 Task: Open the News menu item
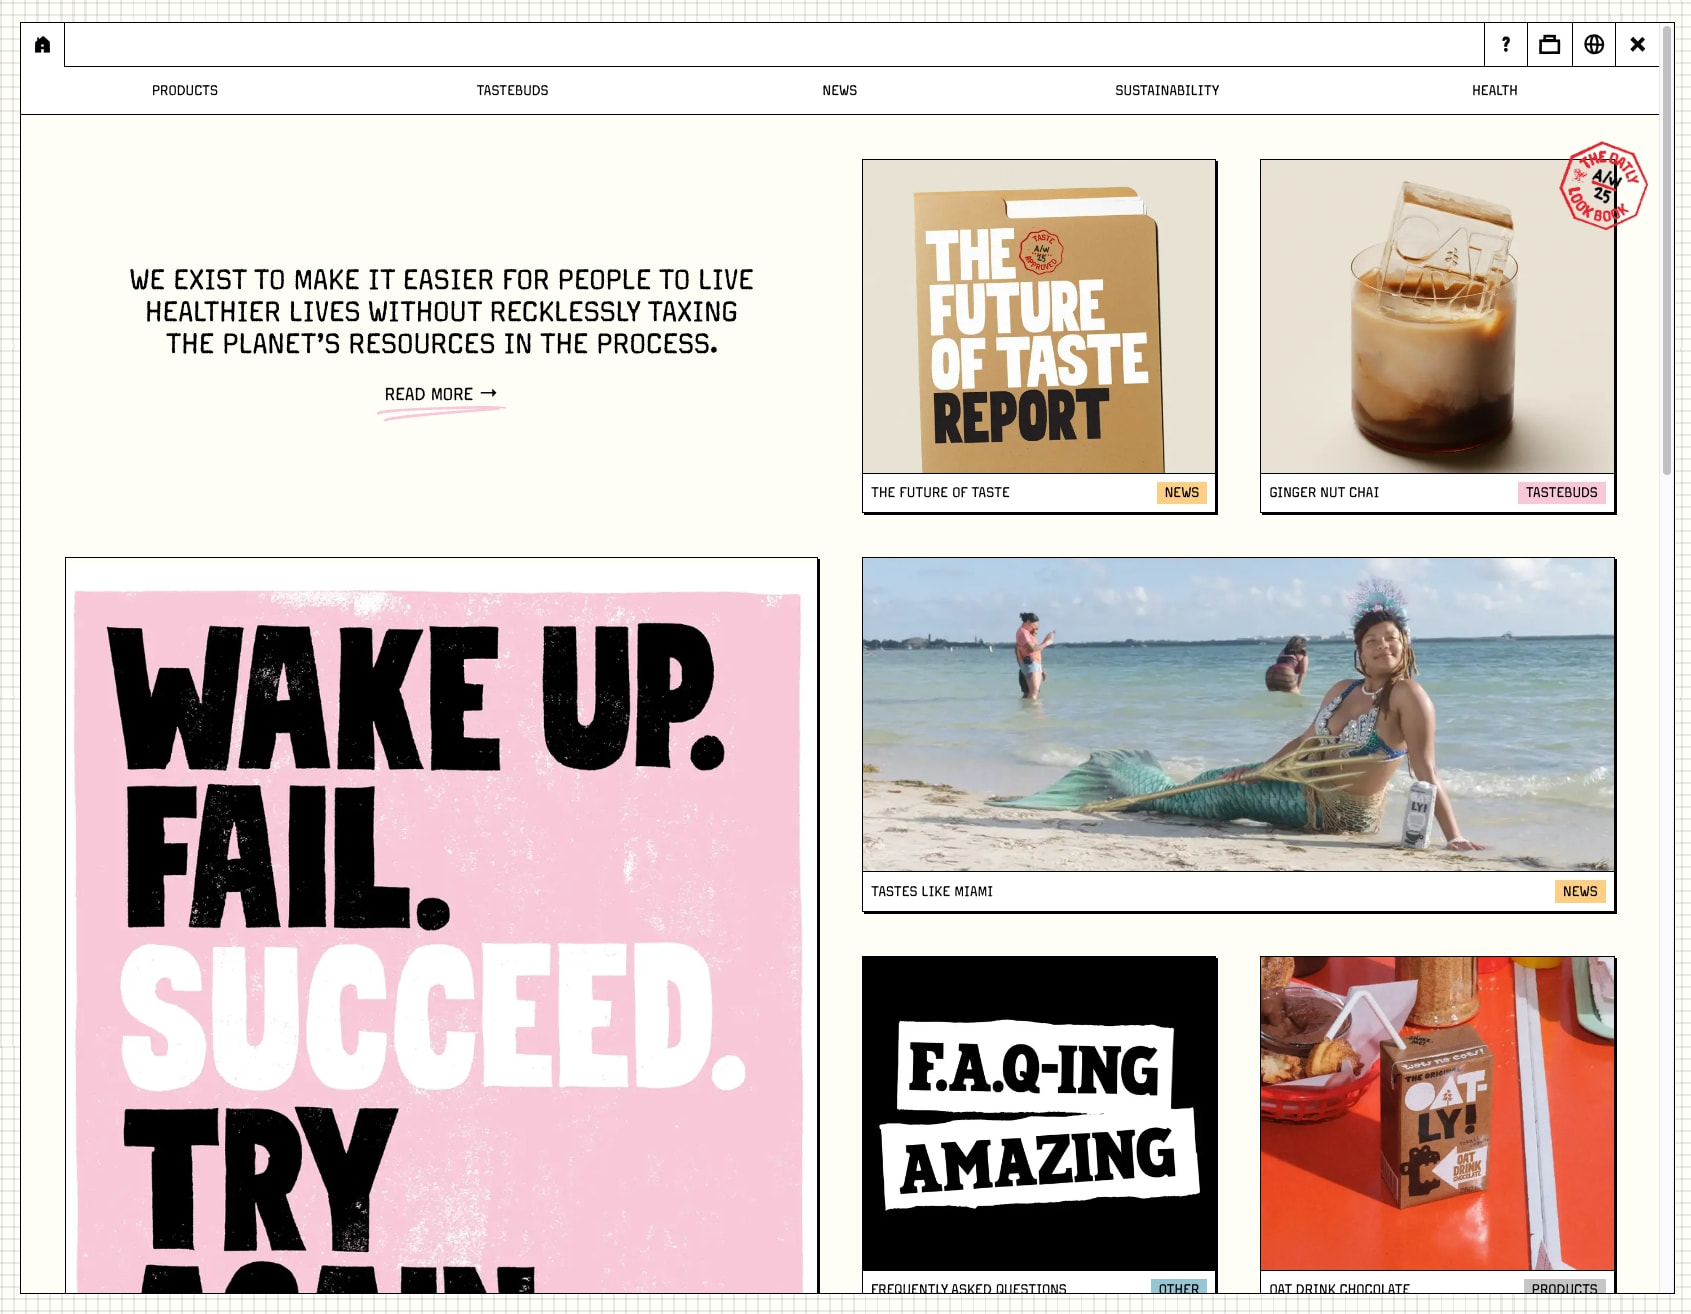coord(840,90)
